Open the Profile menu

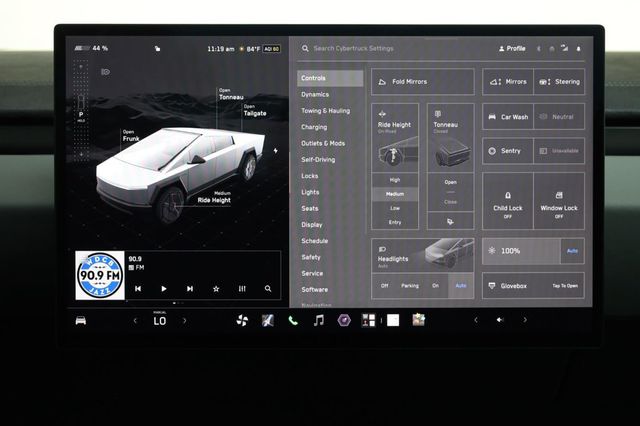[x=512, y=48]
